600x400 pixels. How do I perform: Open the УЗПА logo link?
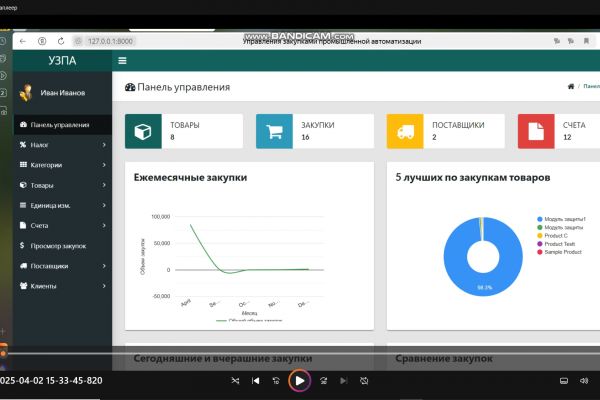click(62, 60)
